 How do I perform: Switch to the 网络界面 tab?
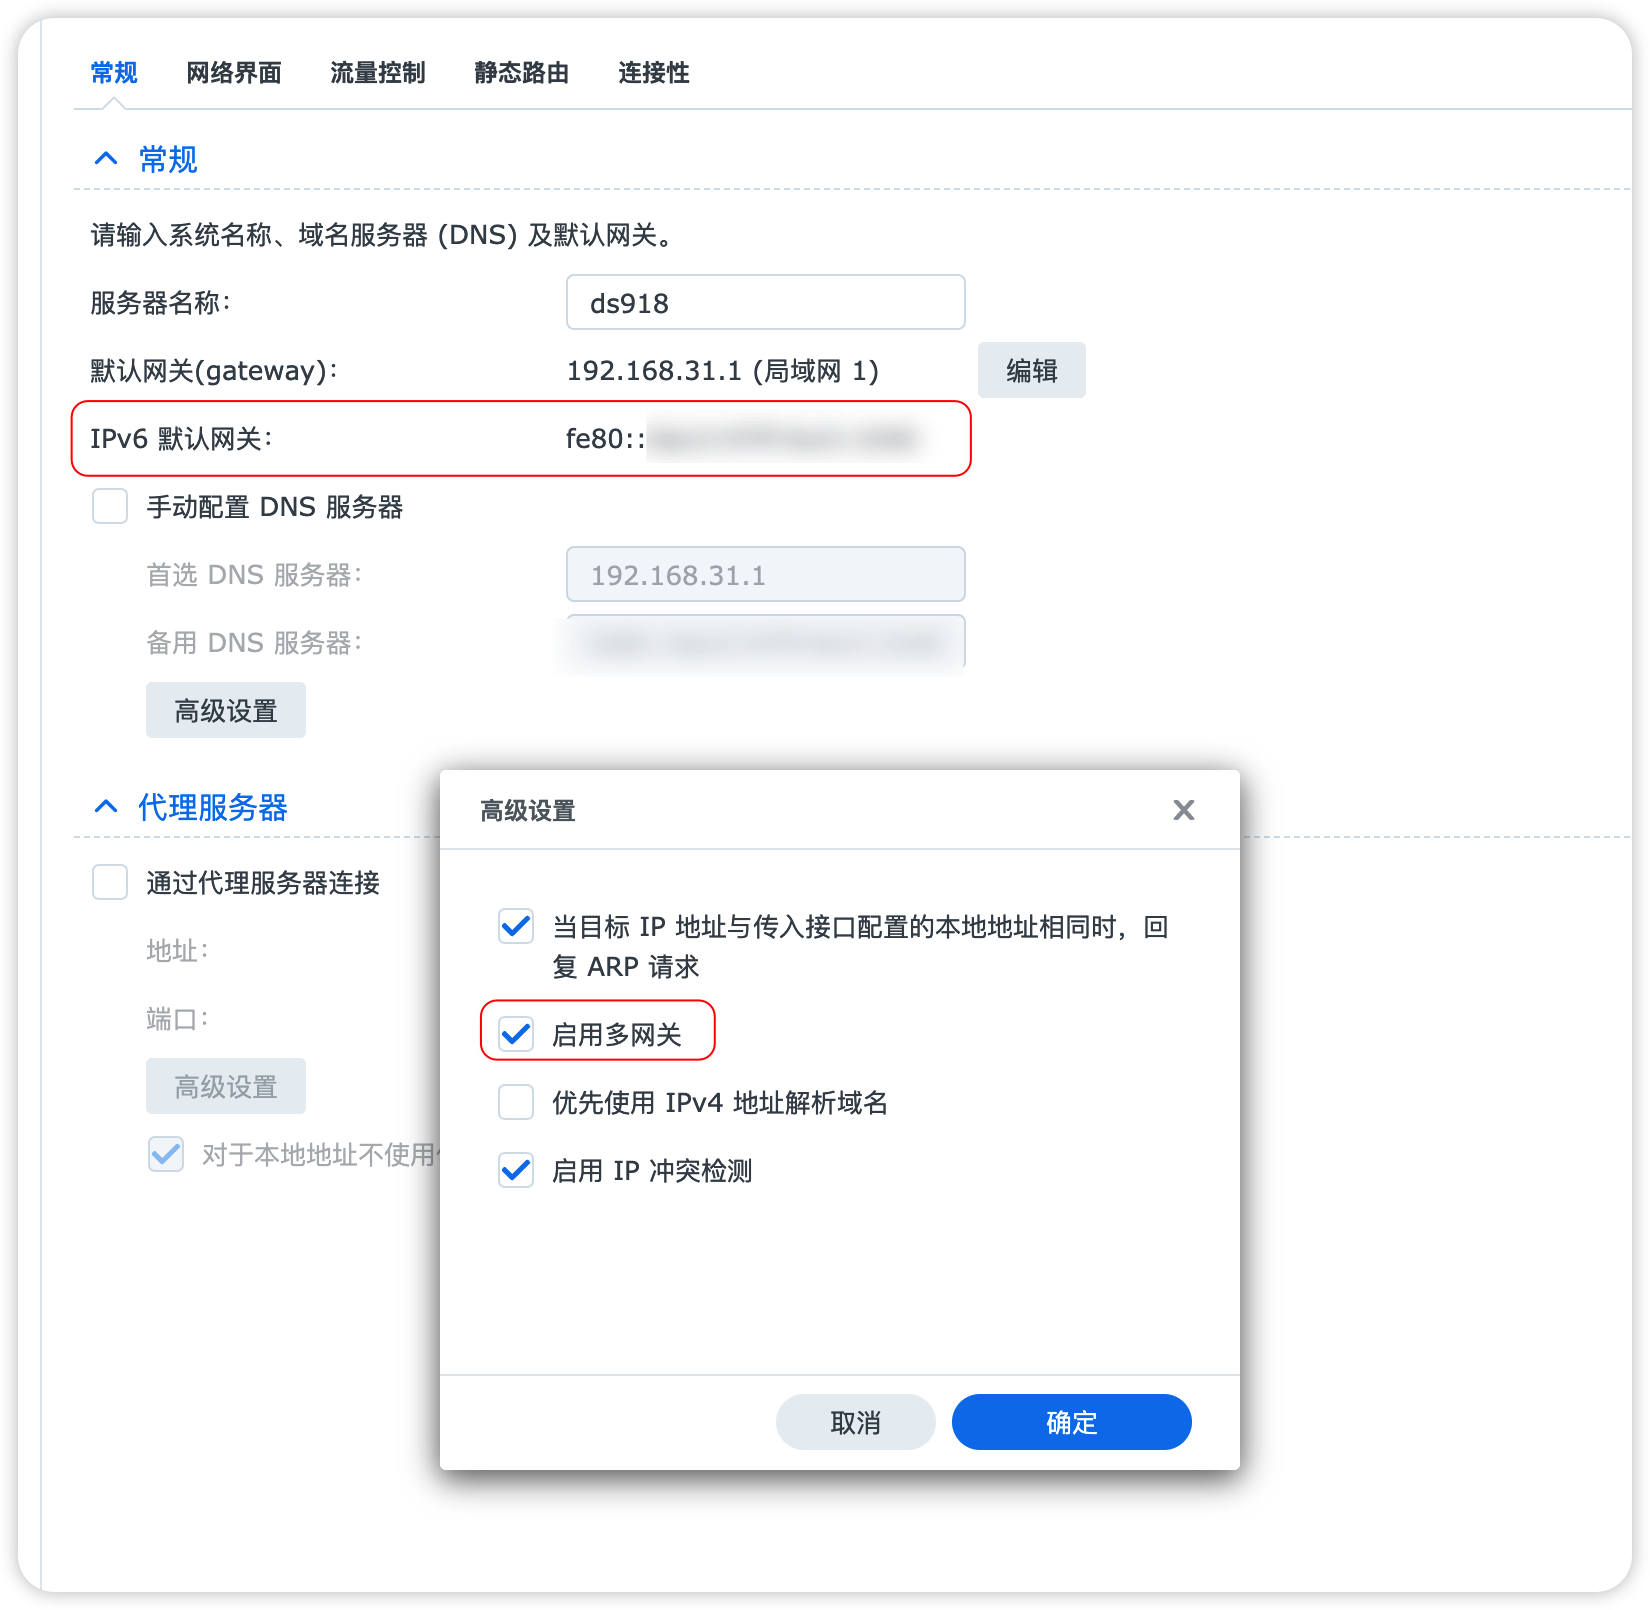point(234,72)
